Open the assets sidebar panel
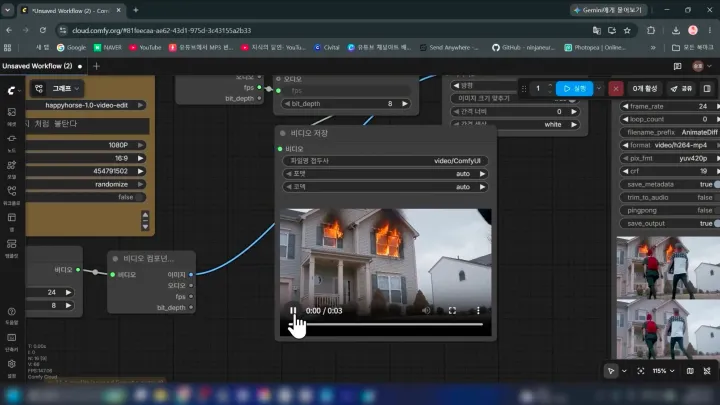 click(11, 115)
